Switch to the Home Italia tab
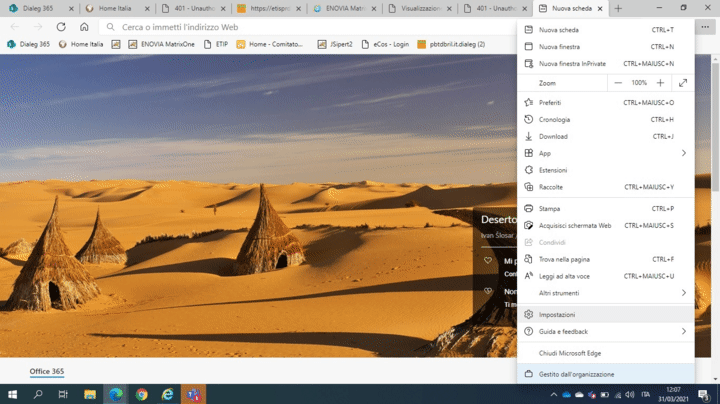 pos(113,8)
